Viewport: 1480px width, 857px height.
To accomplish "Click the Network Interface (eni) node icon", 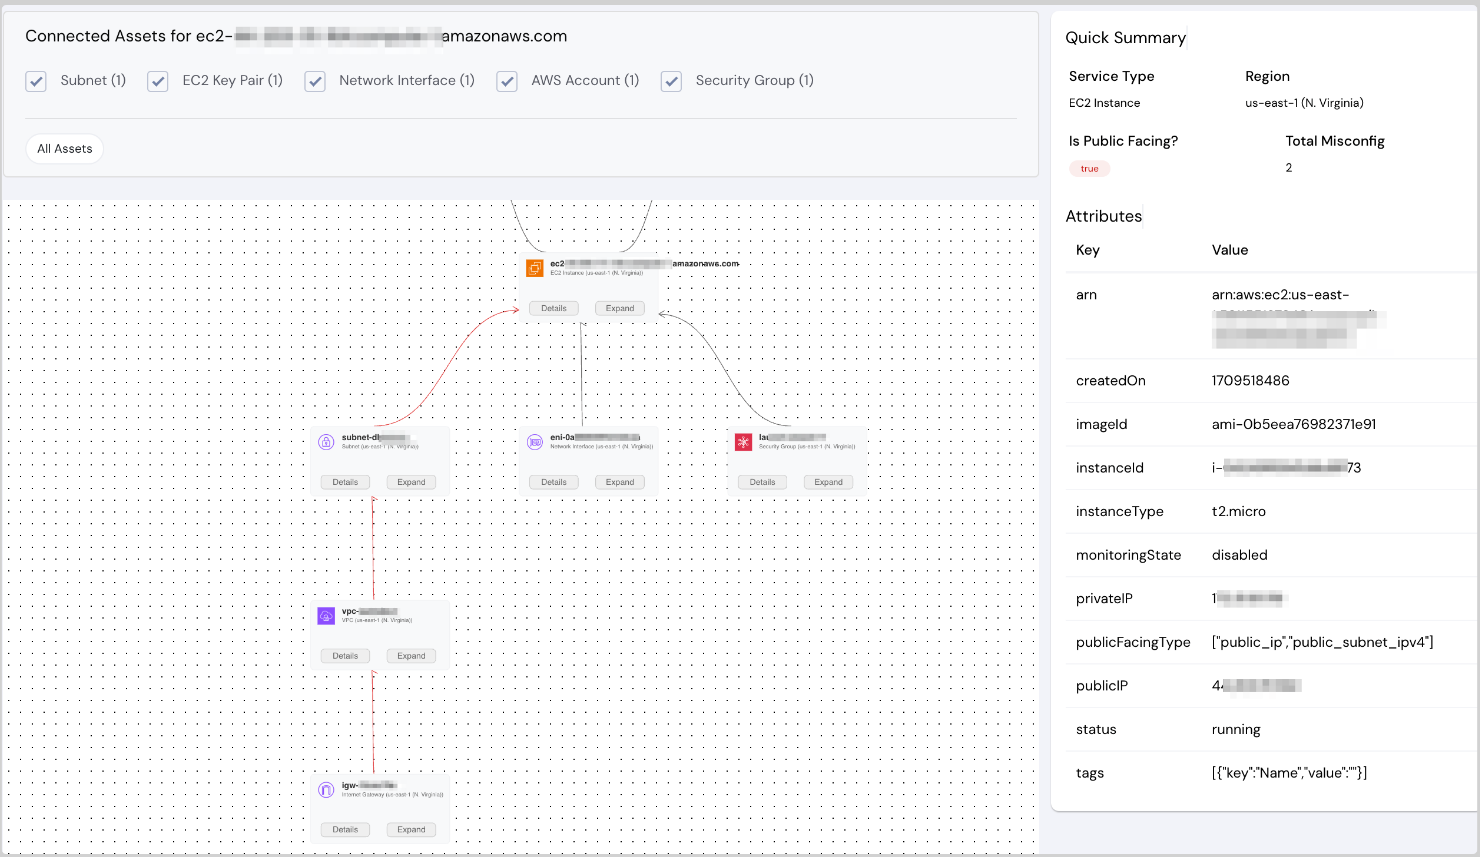I will point(535,440).
